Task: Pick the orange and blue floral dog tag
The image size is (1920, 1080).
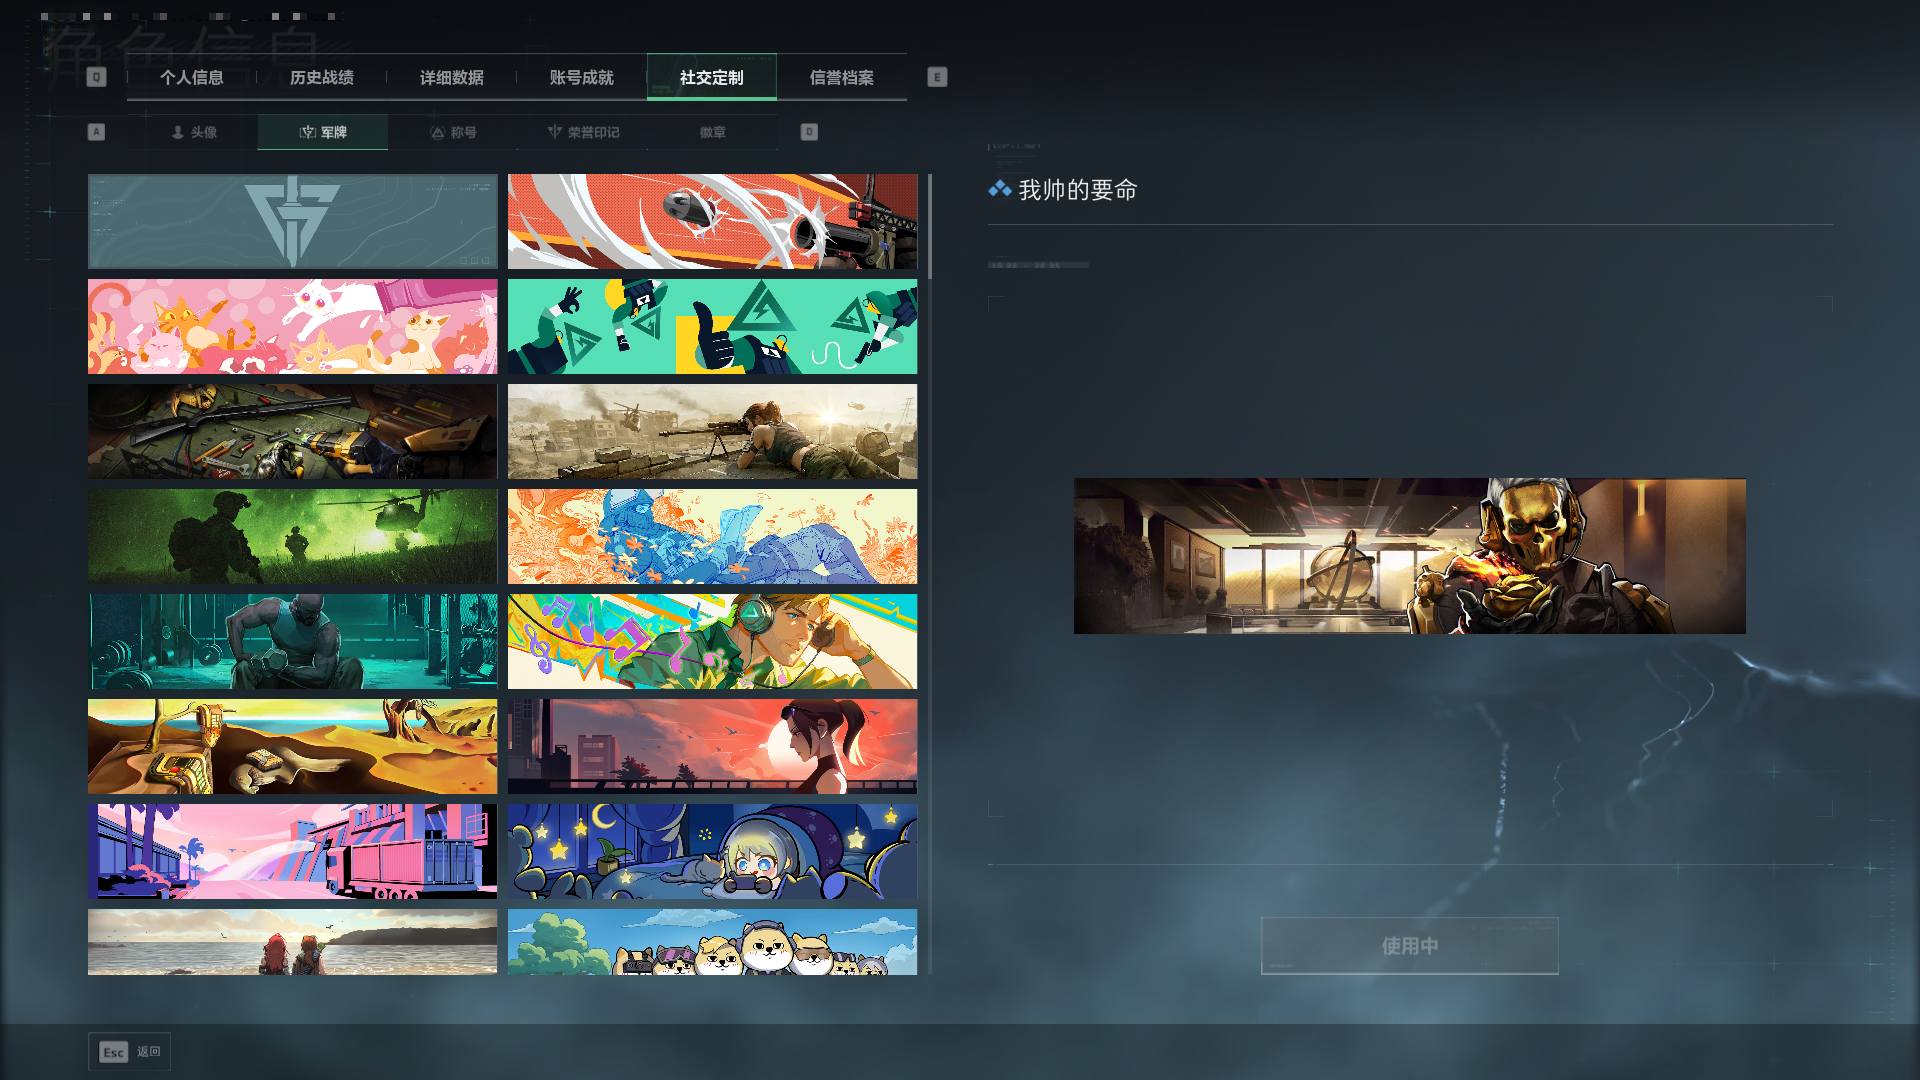Action: tap(712, 537)
